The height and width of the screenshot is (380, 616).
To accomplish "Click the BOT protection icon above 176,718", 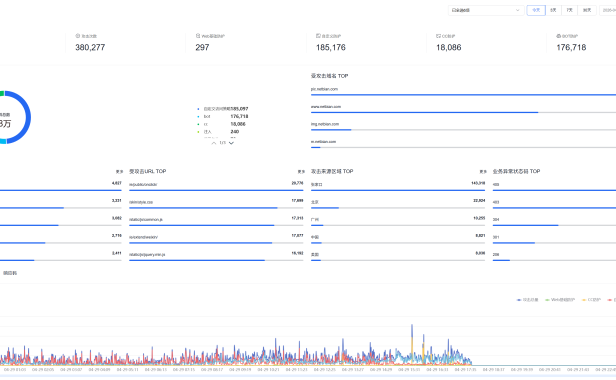I will click(559, 36).
